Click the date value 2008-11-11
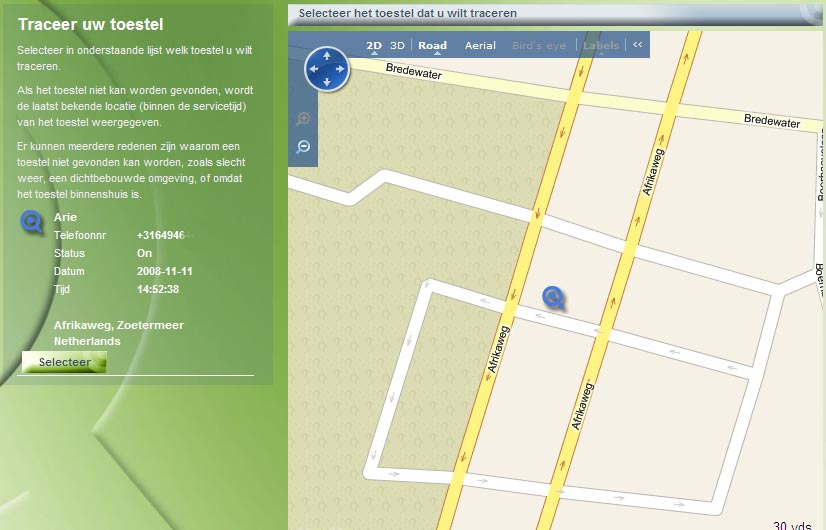 [165, 271]
